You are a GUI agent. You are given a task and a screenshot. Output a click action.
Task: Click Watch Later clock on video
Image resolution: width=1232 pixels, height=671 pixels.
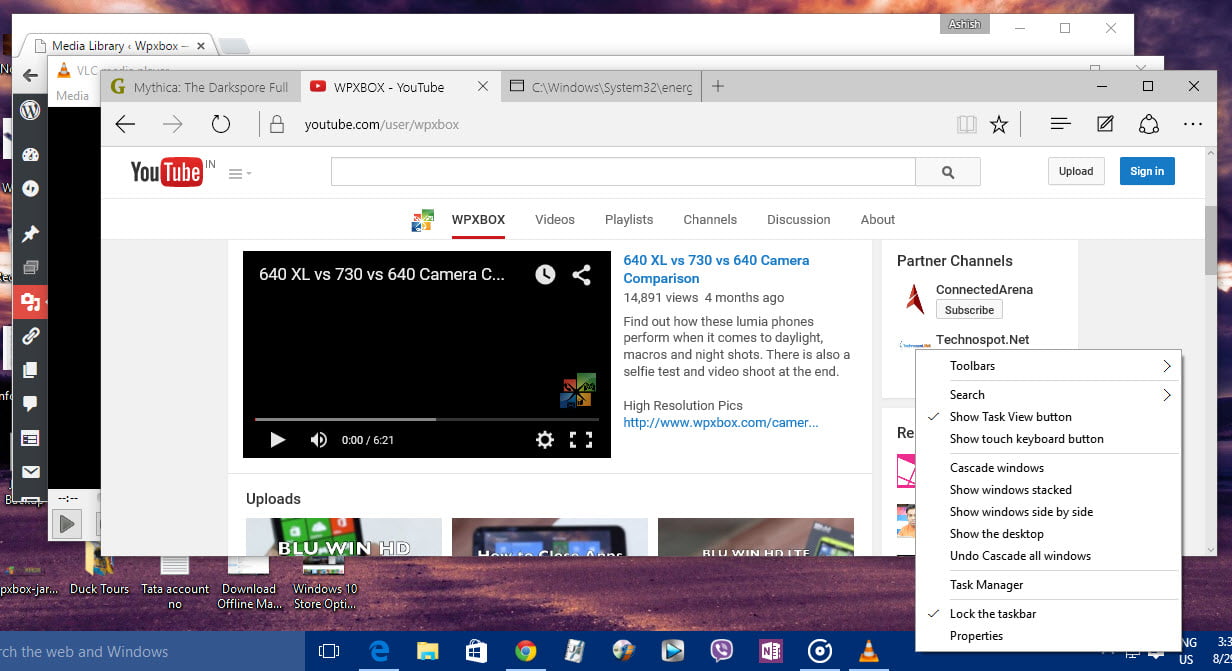(x=545, y=274)
